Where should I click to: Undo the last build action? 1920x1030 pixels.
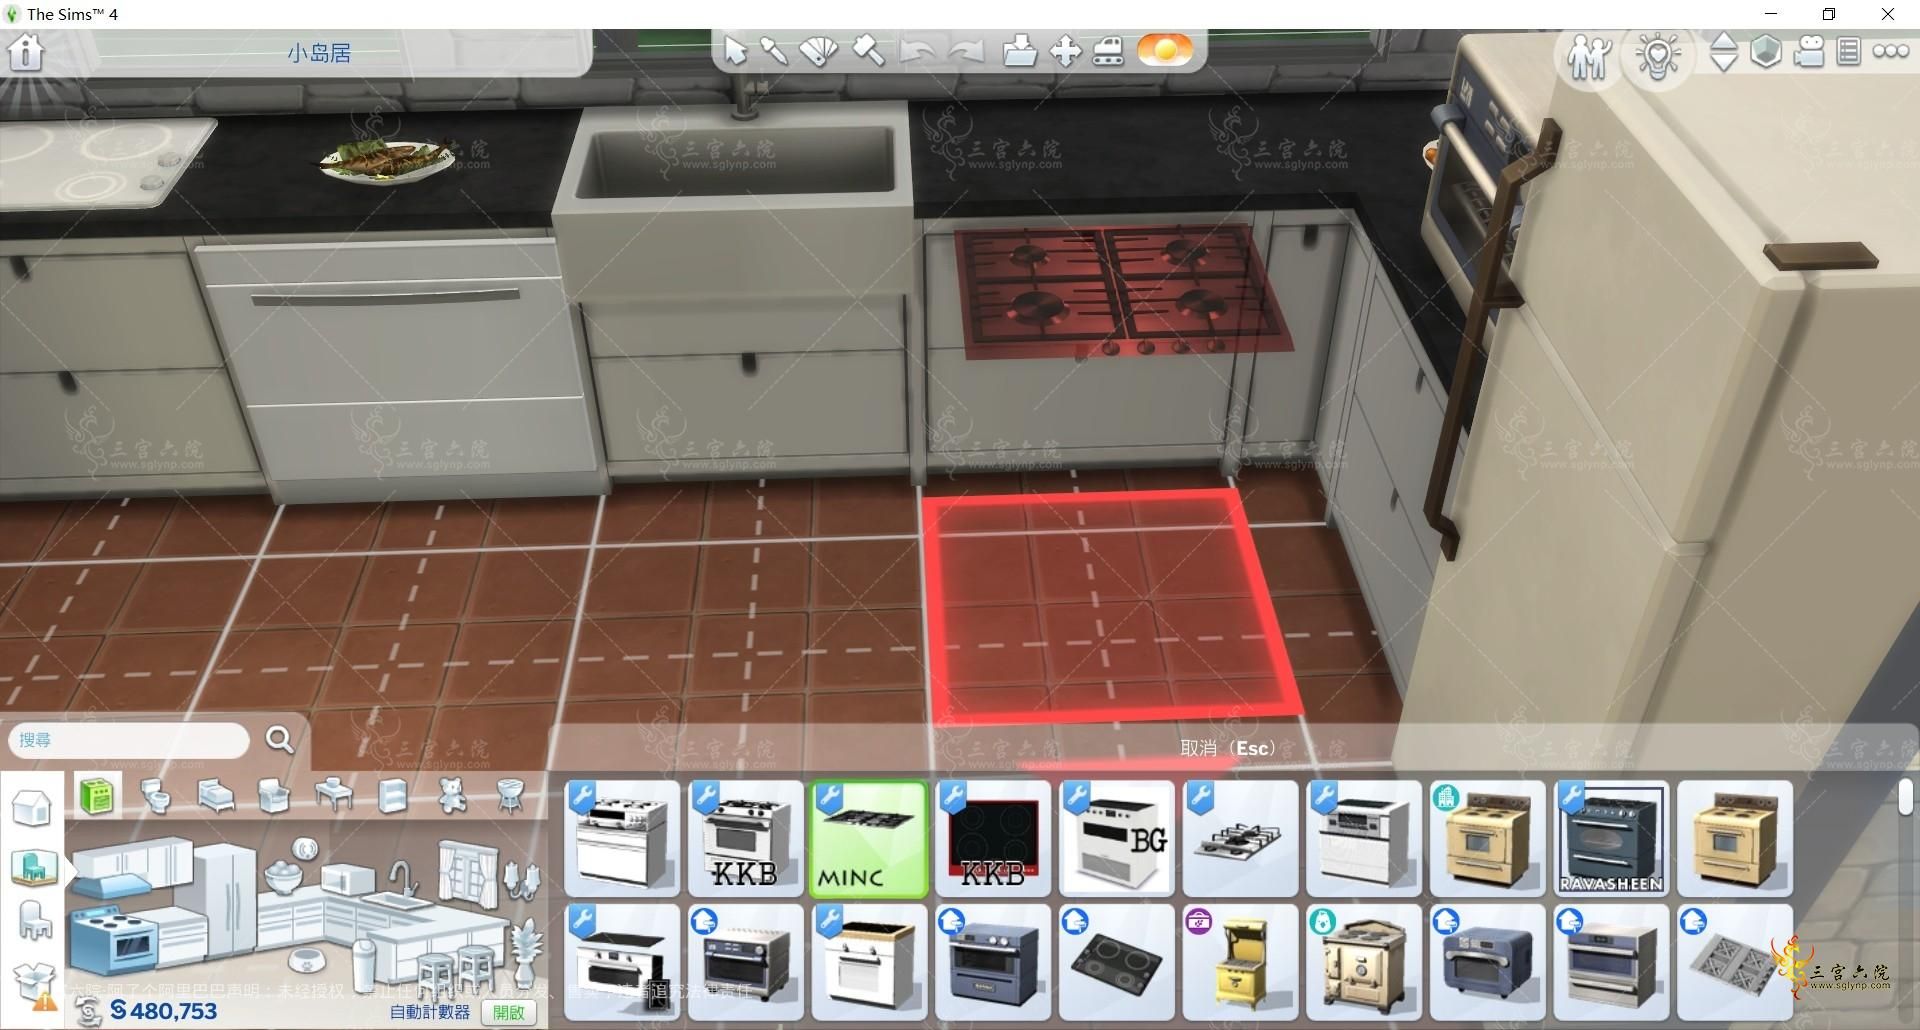[x=915, y=51]
